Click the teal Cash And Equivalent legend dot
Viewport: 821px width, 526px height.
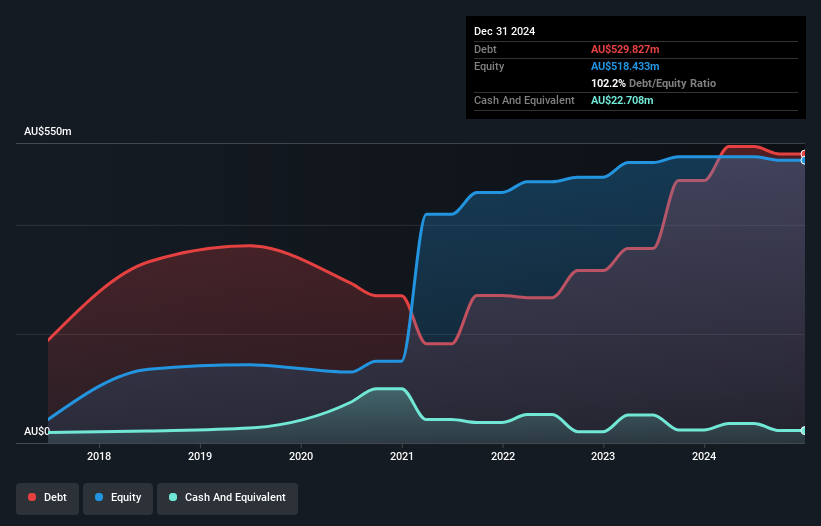[173, 497]
